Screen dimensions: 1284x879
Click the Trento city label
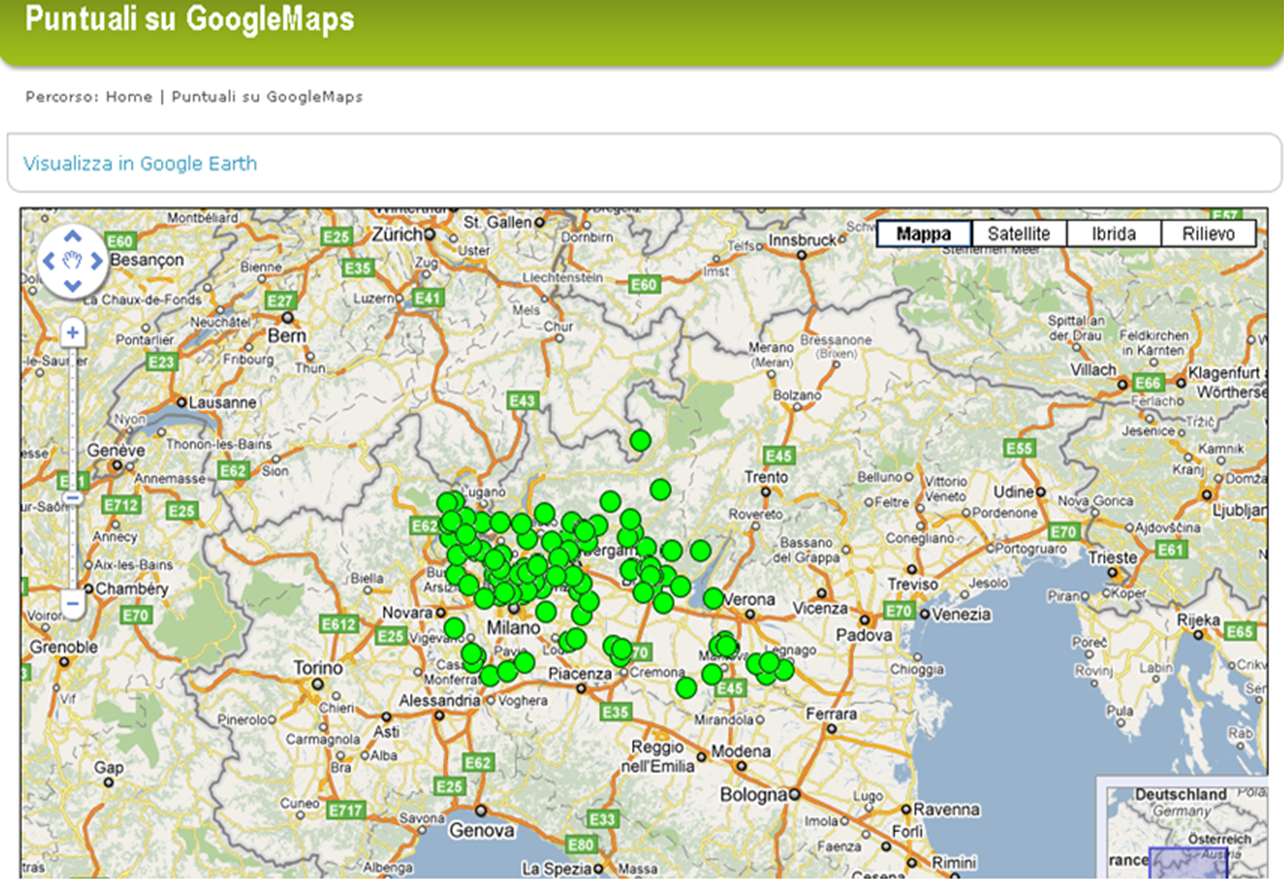tap(766, 477)
